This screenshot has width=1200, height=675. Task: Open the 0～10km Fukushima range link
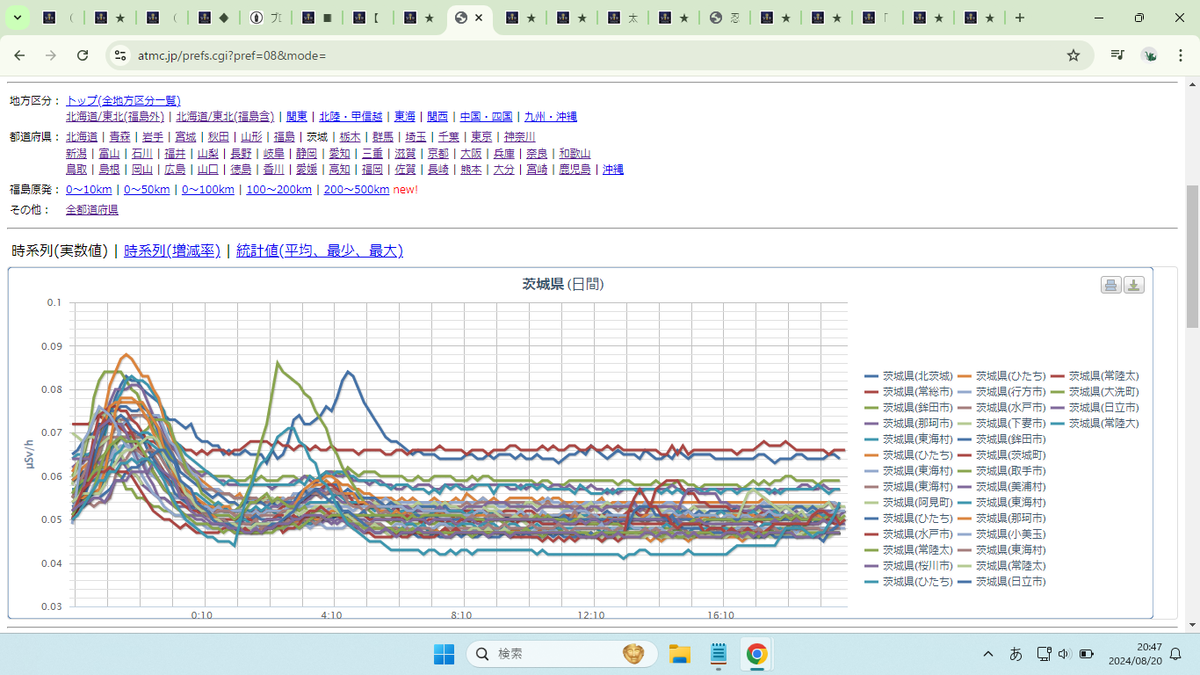[x=89, y=189]
